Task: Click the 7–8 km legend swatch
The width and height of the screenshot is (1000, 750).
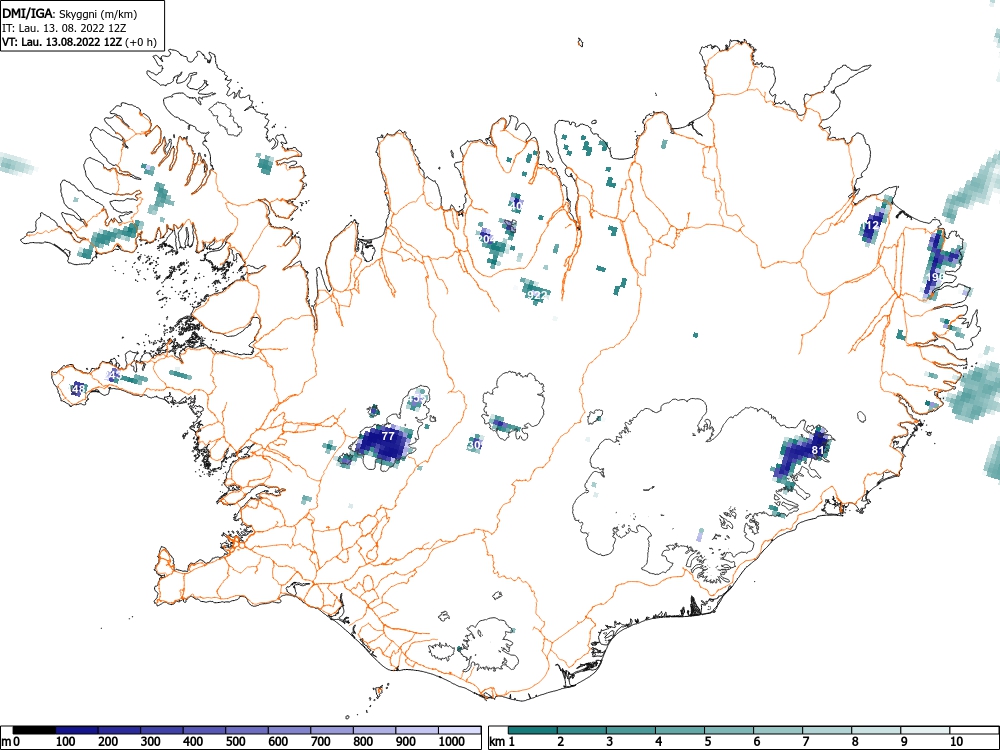Action: coord(827,730)
